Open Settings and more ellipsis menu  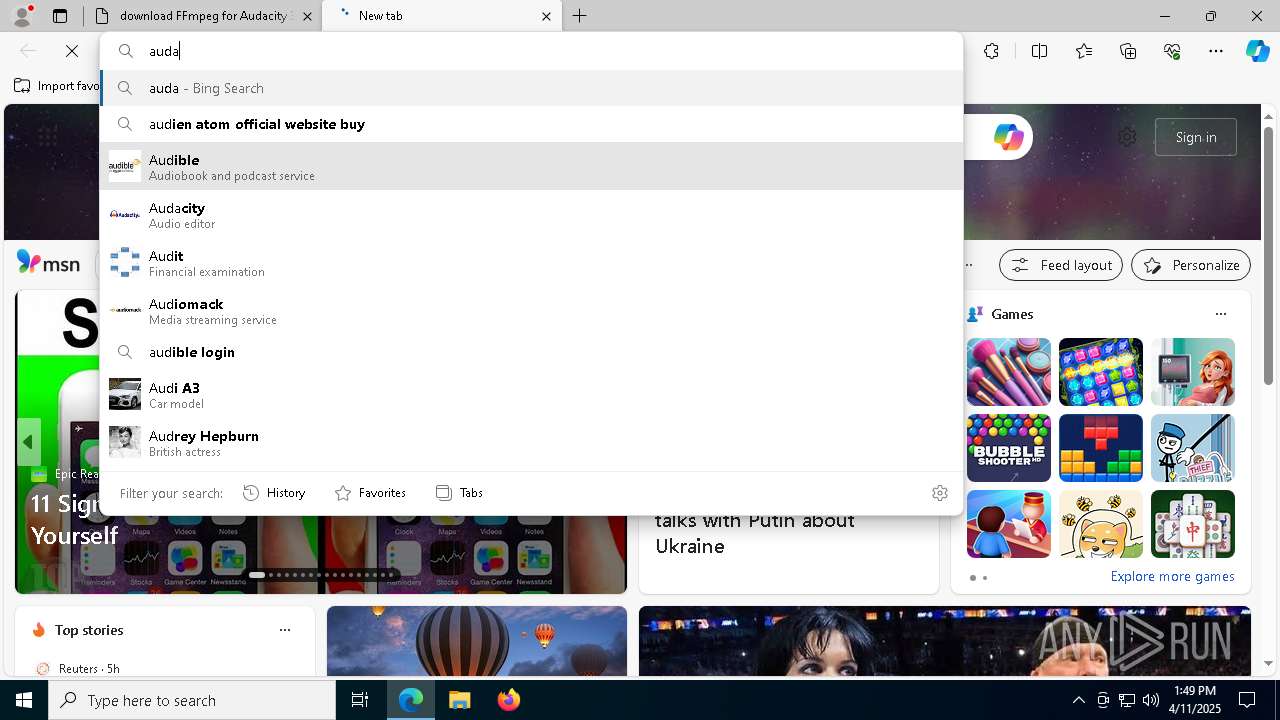(1216, 51)
